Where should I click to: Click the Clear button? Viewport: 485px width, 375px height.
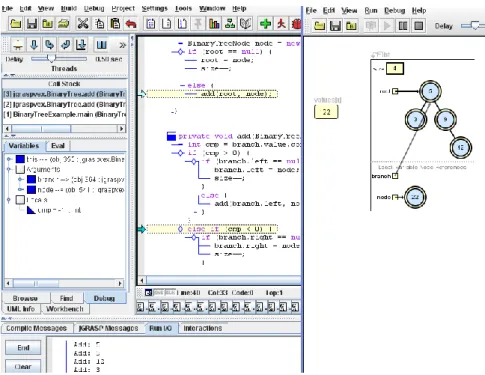pyautogui.click(x=23, y=366)
